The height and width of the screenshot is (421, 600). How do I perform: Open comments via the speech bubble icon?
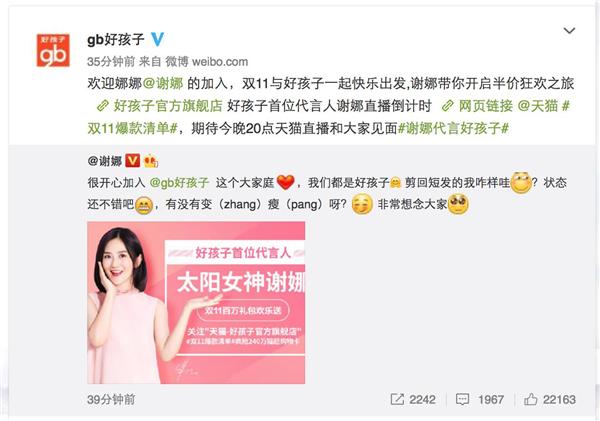click(x=462, y=399)
